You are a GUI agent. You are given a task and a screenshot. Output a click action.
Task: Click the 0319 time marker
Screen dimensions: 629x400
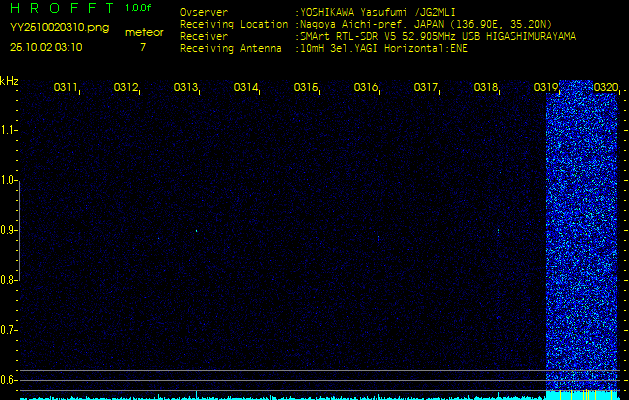pyautogui.click(x=545, y=87)
